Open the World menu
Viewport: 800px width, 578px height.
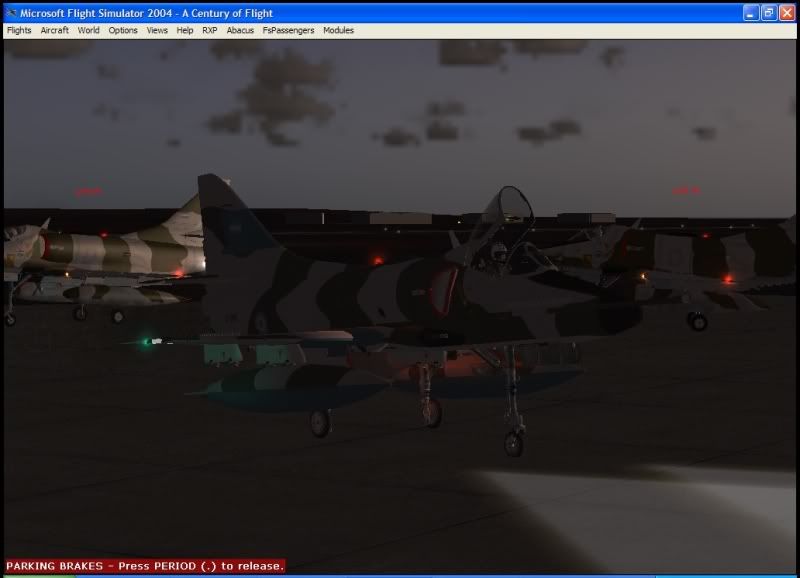(x=88, y=31)
